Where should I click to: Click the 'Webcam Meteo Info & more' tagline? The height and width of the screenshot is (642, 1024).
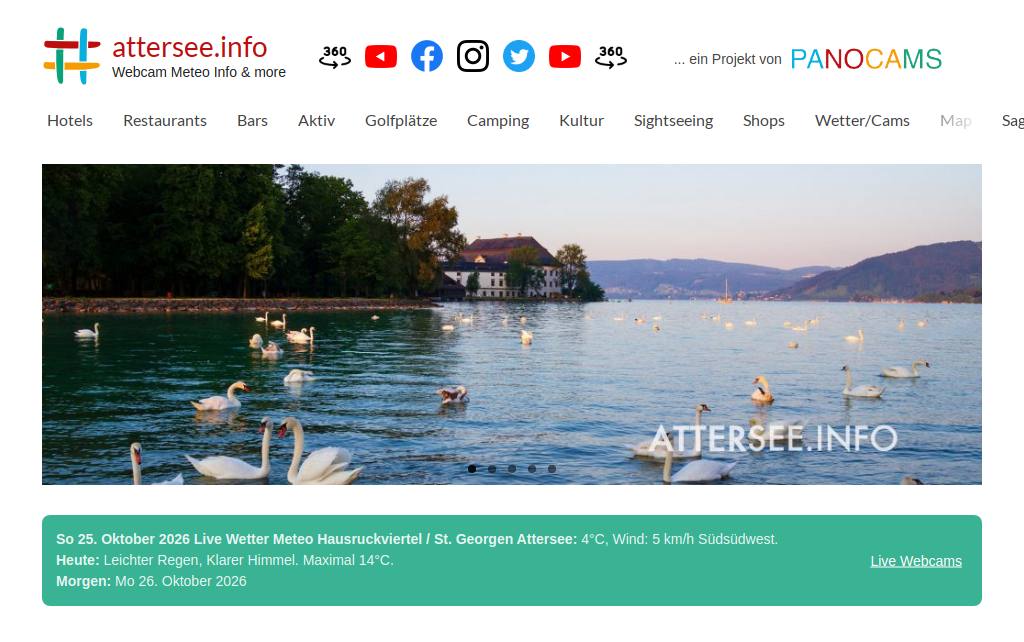point(199,72)
